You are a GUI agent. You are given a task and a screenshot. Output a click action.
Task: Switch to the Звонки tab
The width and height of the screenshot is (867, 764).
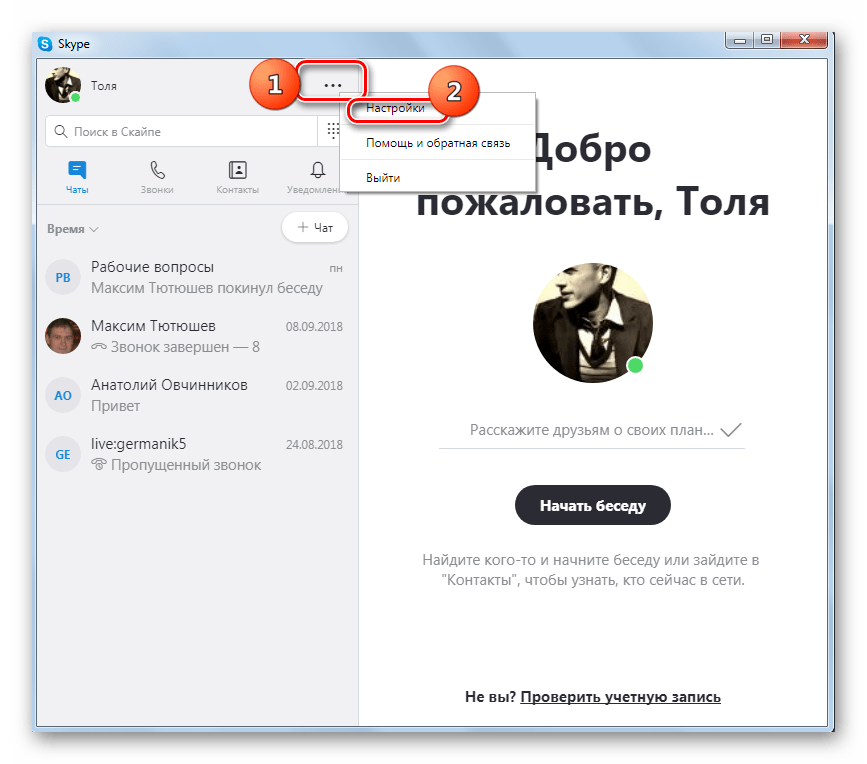[157, 177]
